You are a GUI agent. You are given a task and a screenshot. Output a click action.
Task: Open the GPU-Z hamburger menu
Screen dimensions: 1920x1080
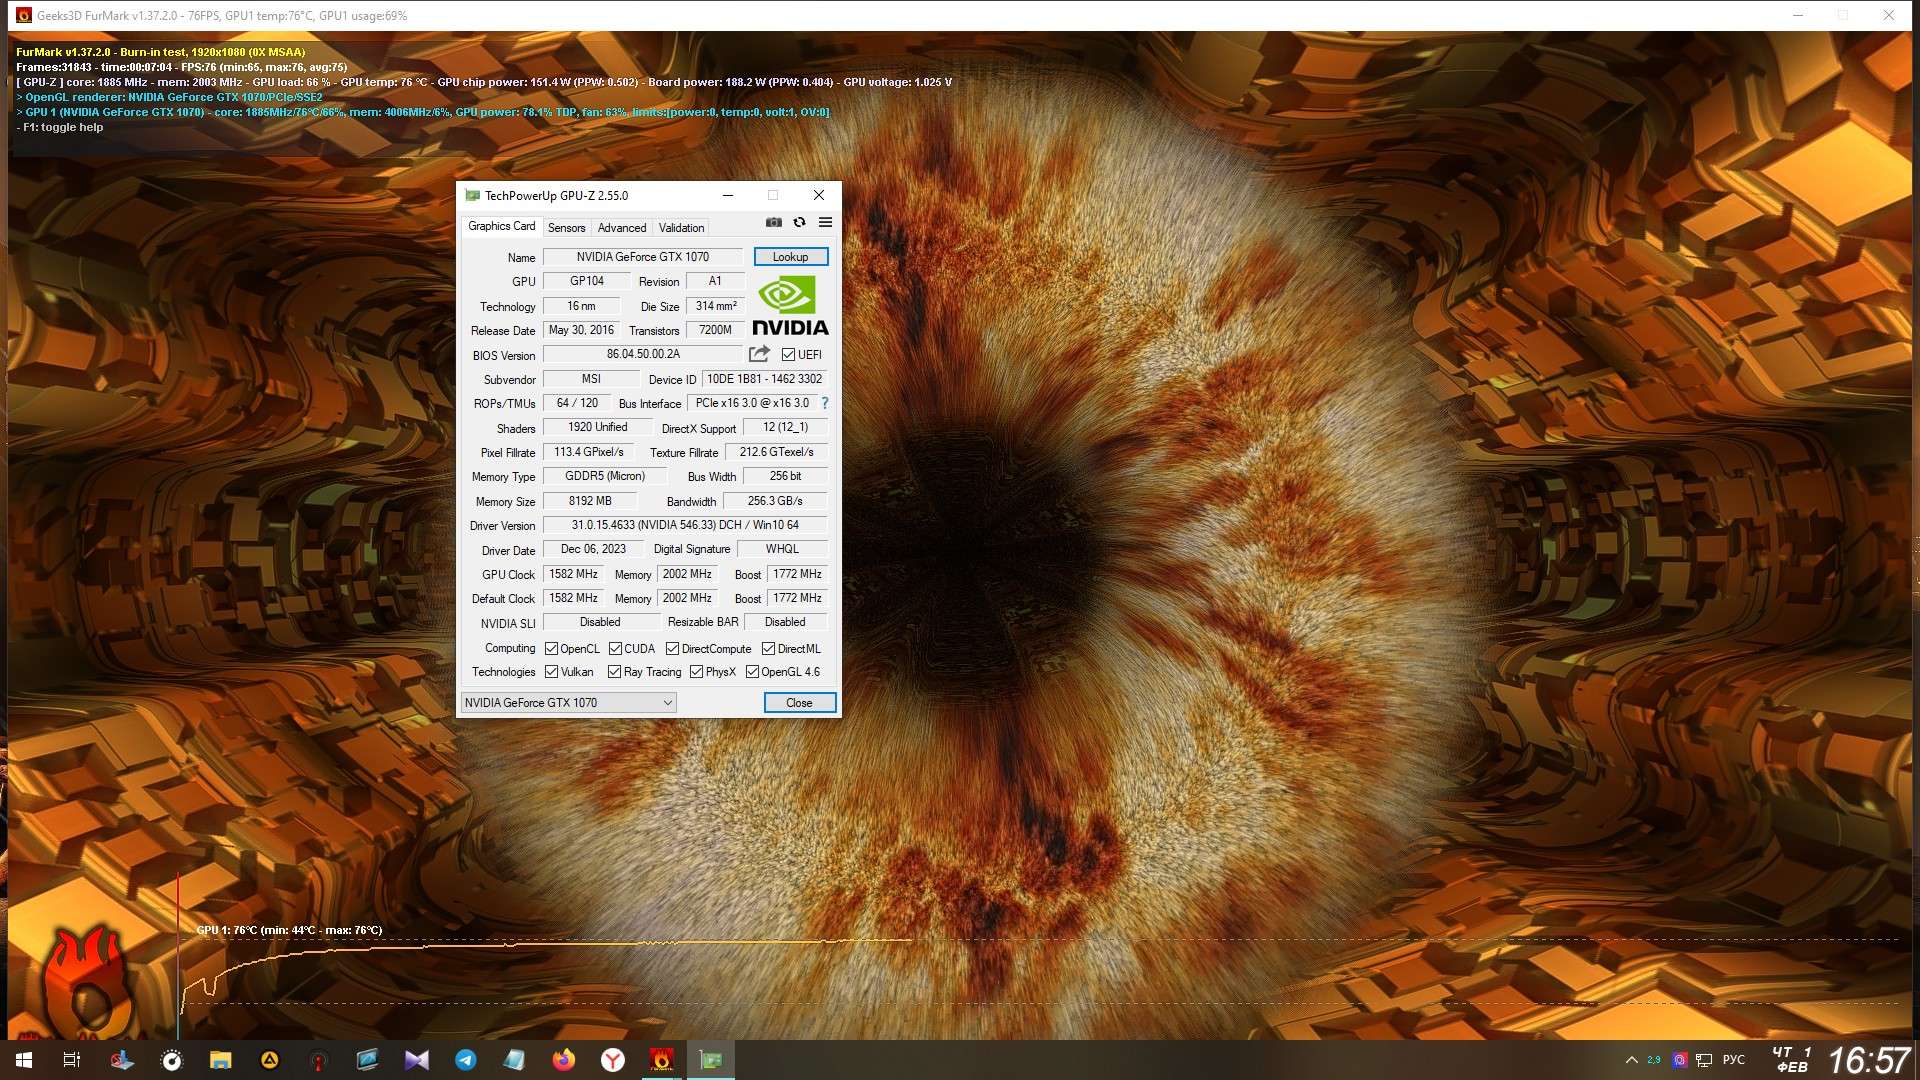(x=825, y=222)
